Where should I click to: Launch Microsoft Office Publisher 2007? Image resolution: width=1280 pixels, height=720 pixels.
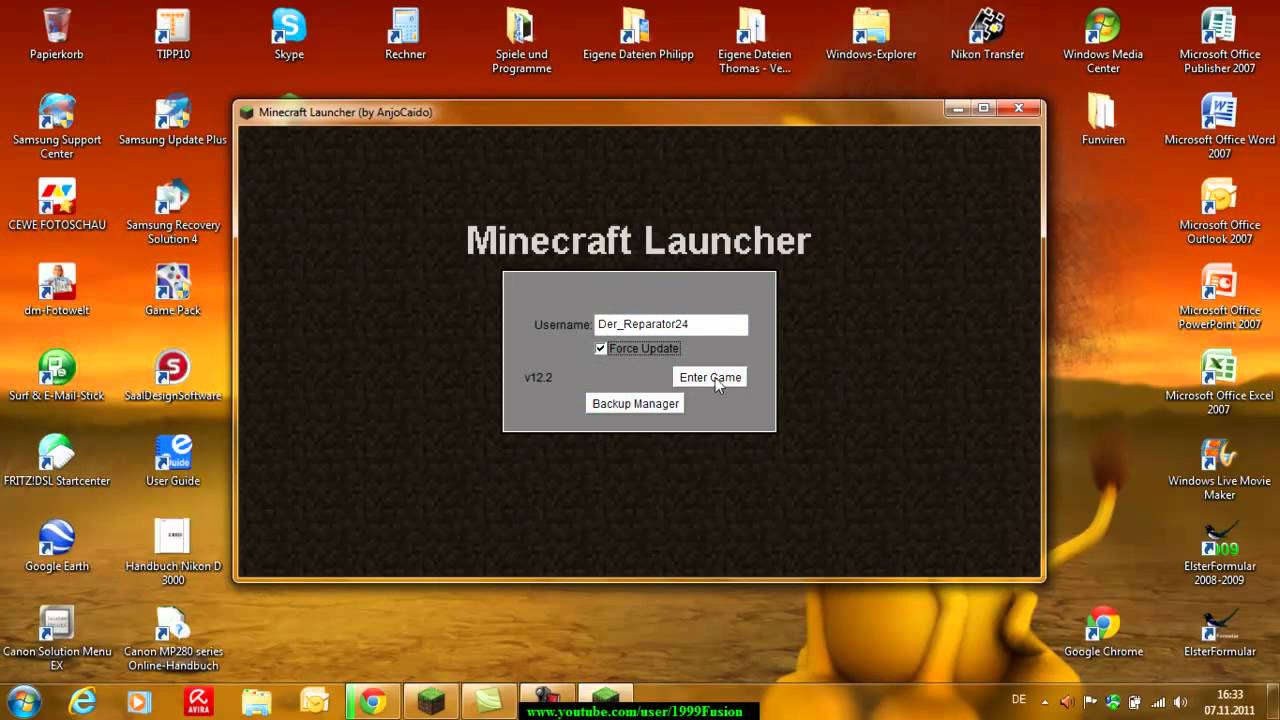(x=1219, y=40)
